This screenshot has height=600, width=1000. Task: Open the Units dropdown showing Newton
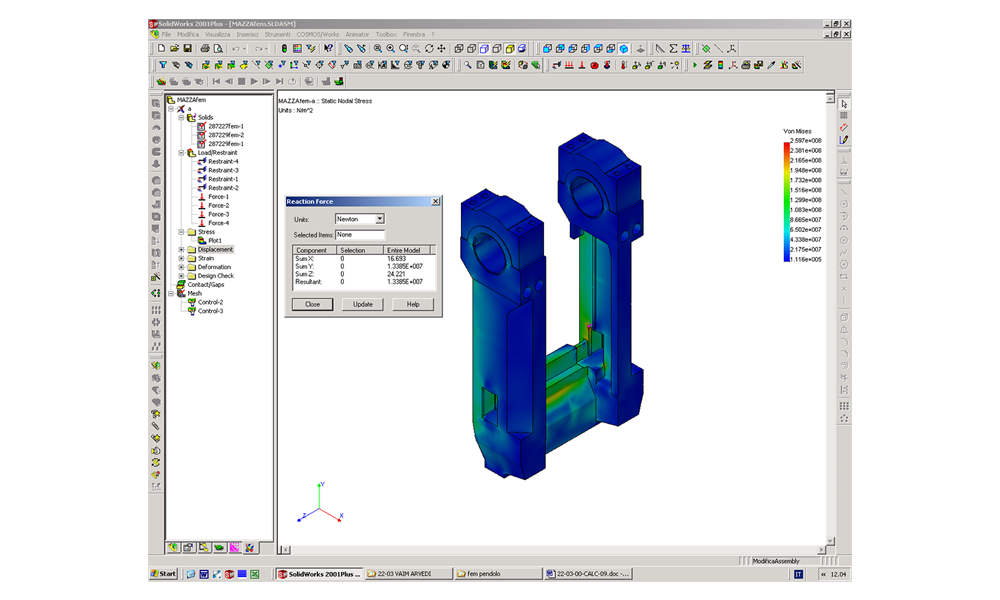[379, 219]
